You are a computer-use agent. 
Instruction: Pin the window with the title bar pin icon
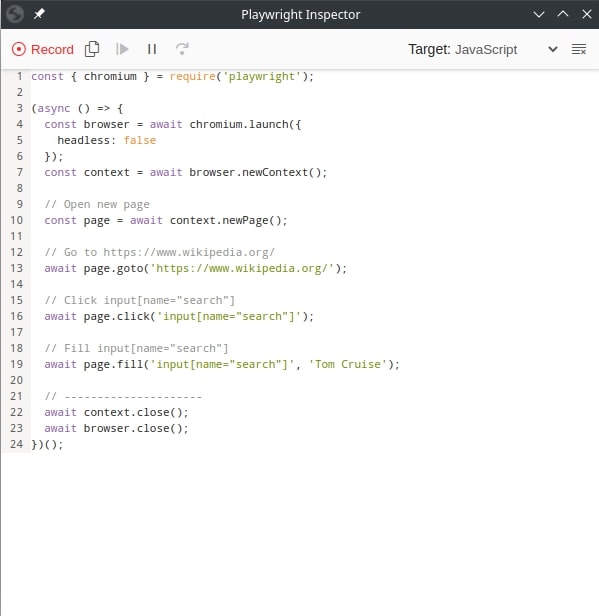pyautogui.click(x=39, y=14)
